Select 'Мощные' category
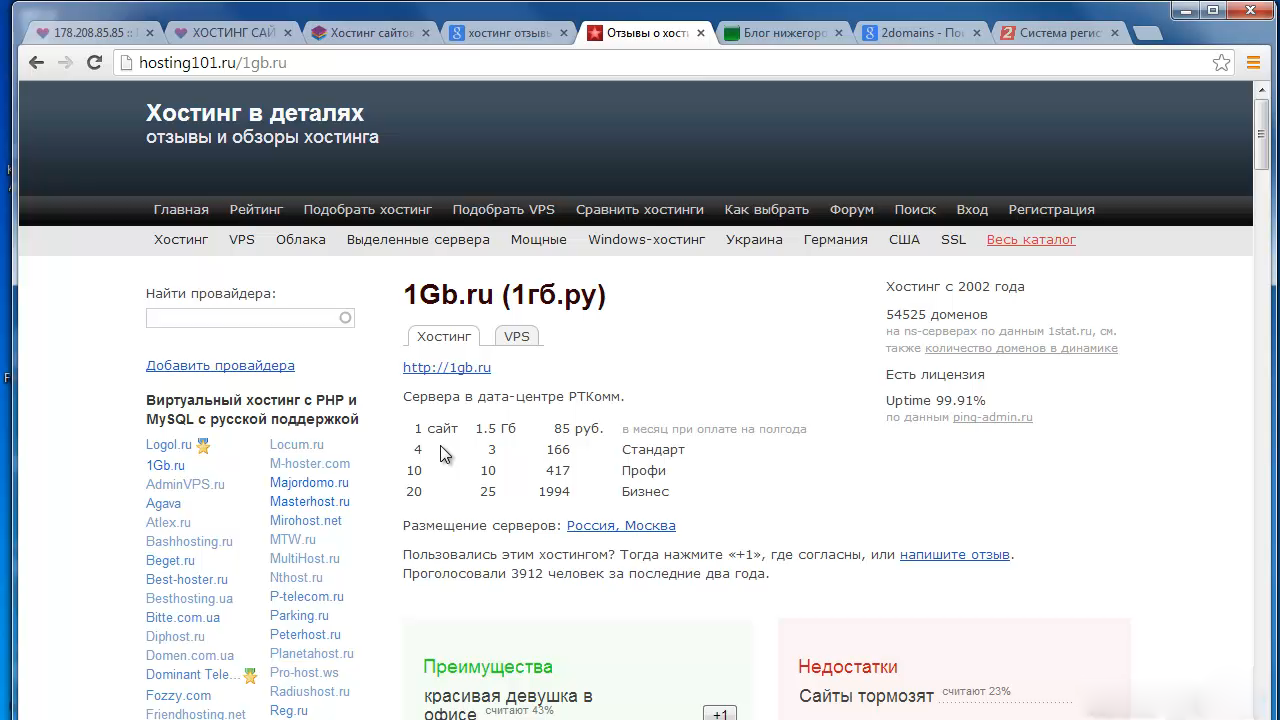 tap(539, 240)
